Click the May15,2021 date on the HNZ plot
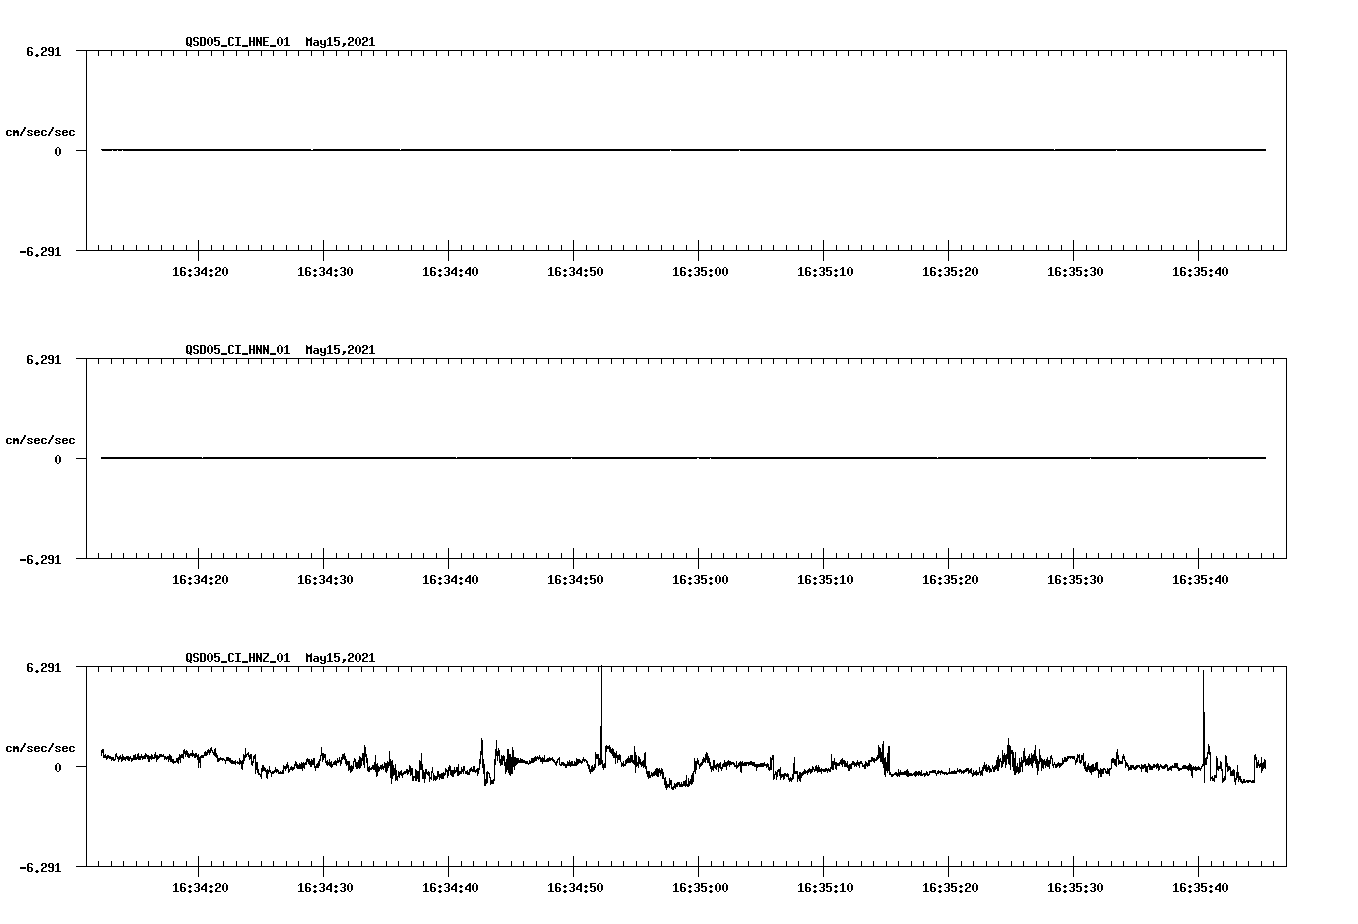1358x924 pixels. (x=340, y=658)
